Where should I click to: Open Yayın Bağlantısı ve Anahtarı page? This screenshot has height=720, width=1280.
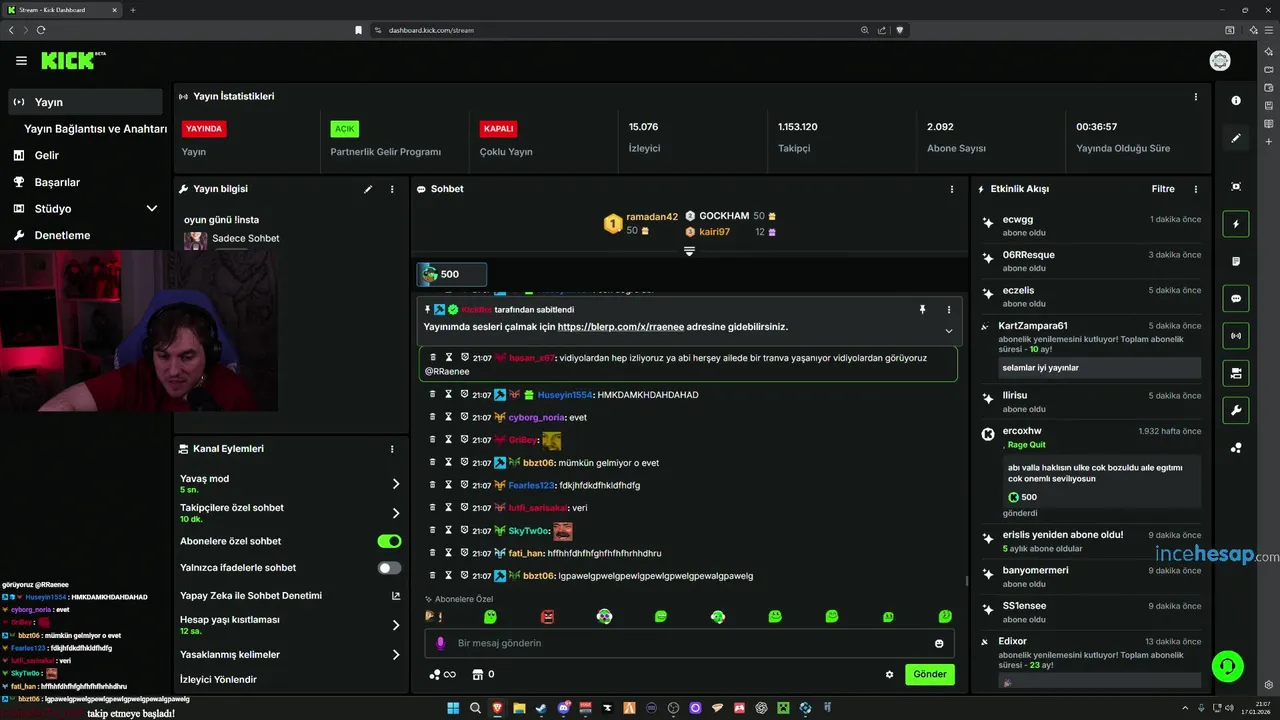tap(95, 129)
